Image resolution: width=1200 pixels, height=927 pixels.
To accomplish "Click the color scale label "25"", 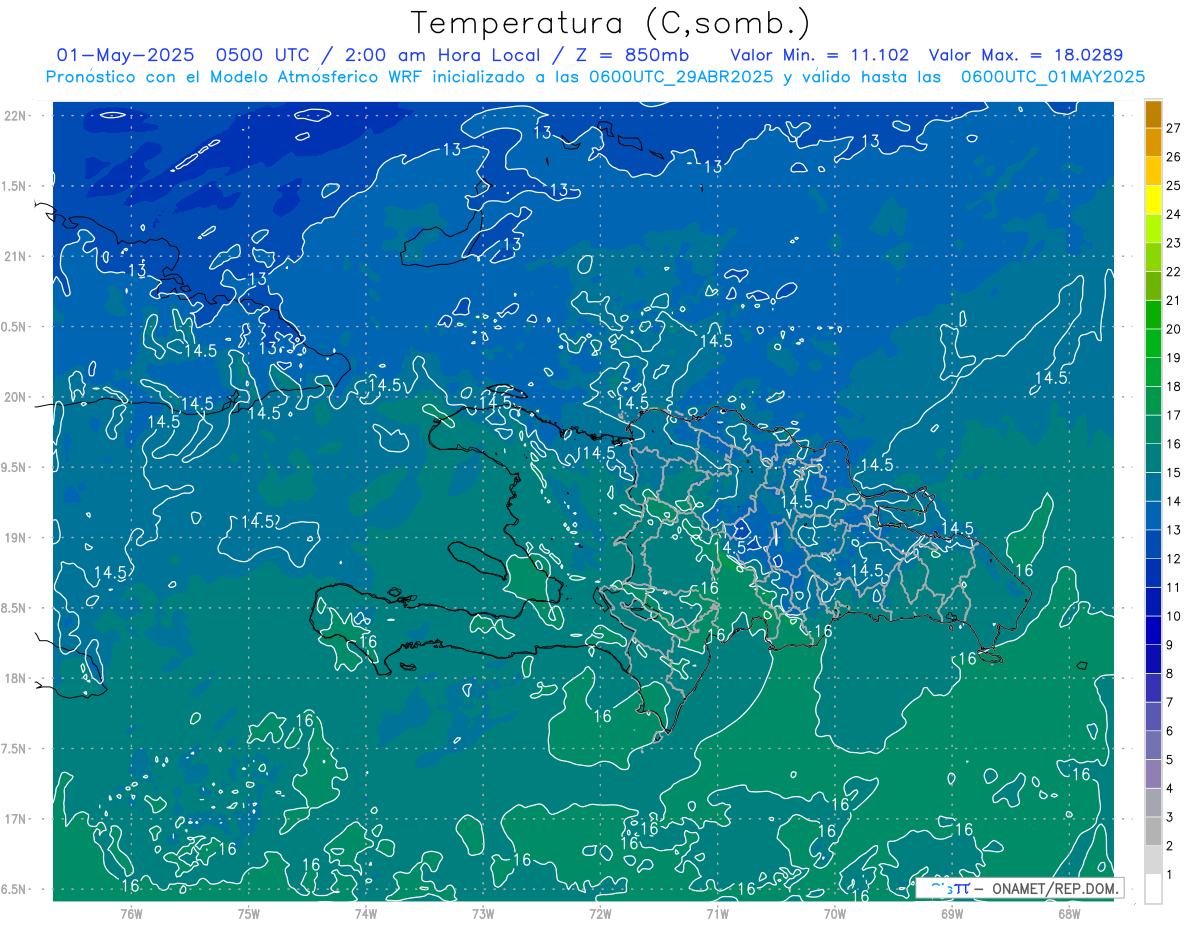I will click(x=1175, y=185).
